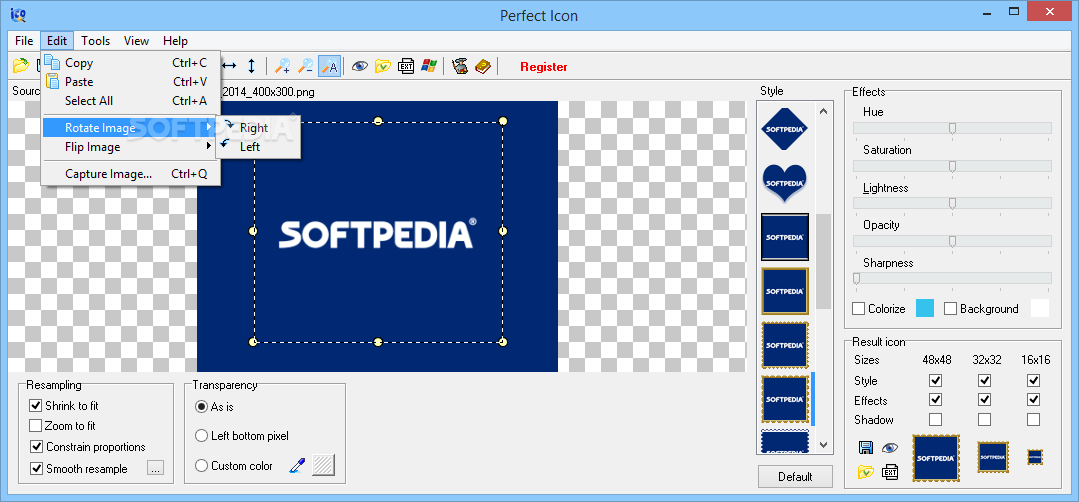Click the blue Colorize color swatch
1079x502 pixels.
925,309
